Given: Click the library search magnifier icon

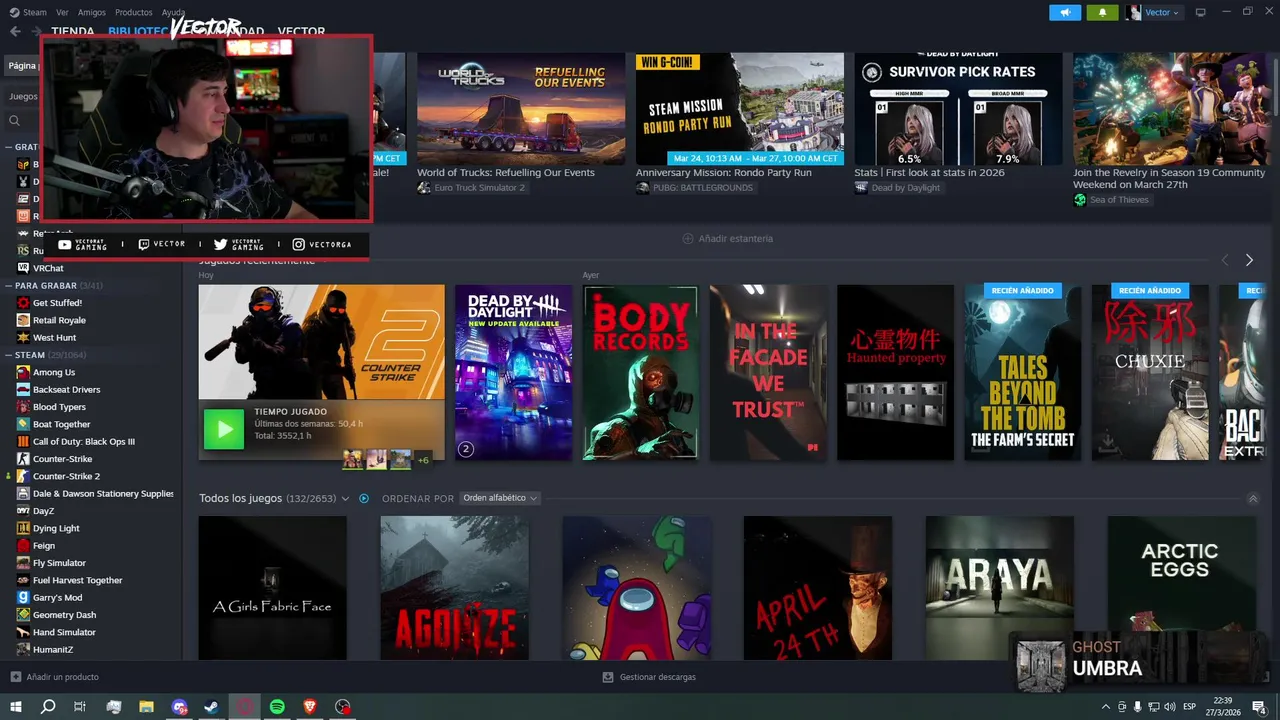Looking at the screenshot, I should 14,121.
